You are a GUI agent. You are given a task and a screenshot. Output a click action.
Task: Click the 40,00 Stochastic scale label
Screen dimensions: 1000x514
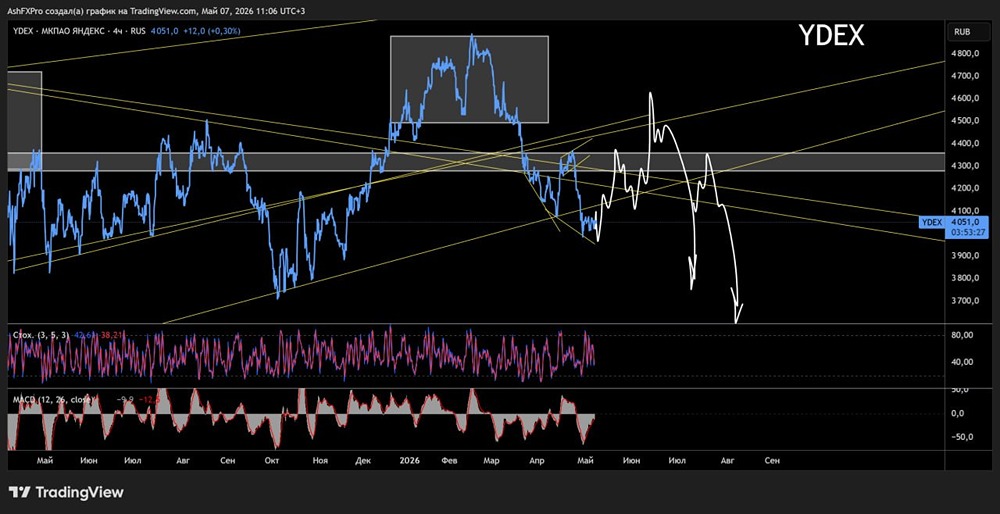tap(962, 362)
